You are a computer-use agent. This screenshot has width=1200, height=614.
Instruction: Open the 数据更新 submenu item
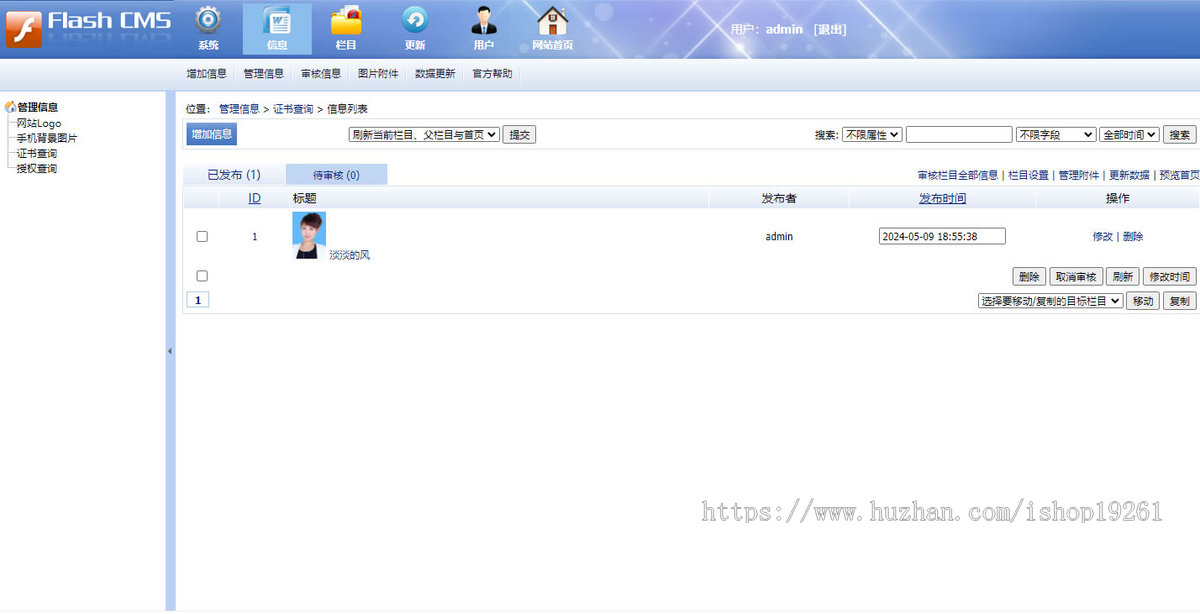(x=435, y=74)
